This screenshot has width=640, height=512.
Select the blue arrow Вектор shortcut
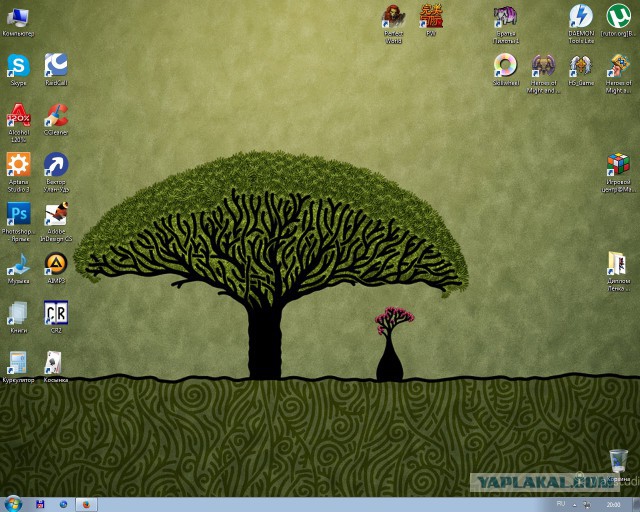56,172
